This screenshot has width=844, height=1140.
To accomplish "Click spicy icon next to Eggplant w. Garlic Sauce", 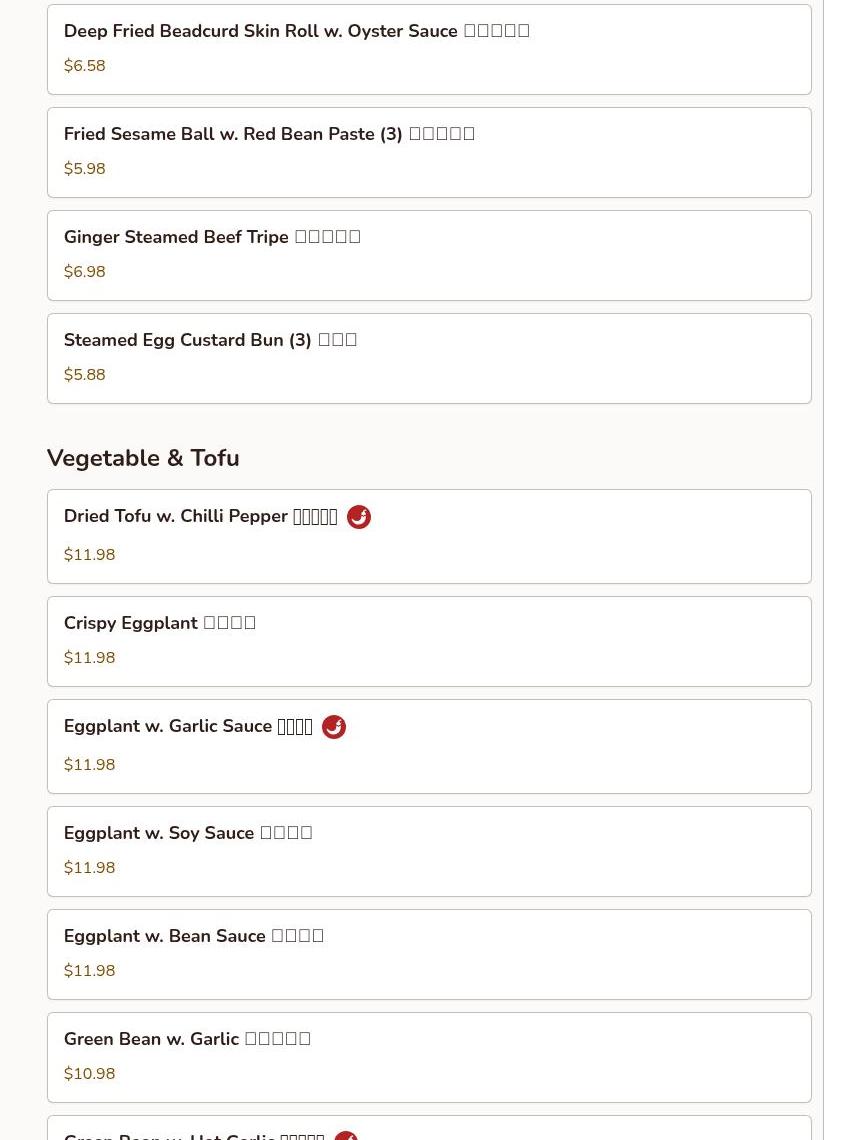I will [x=334, y=727].
